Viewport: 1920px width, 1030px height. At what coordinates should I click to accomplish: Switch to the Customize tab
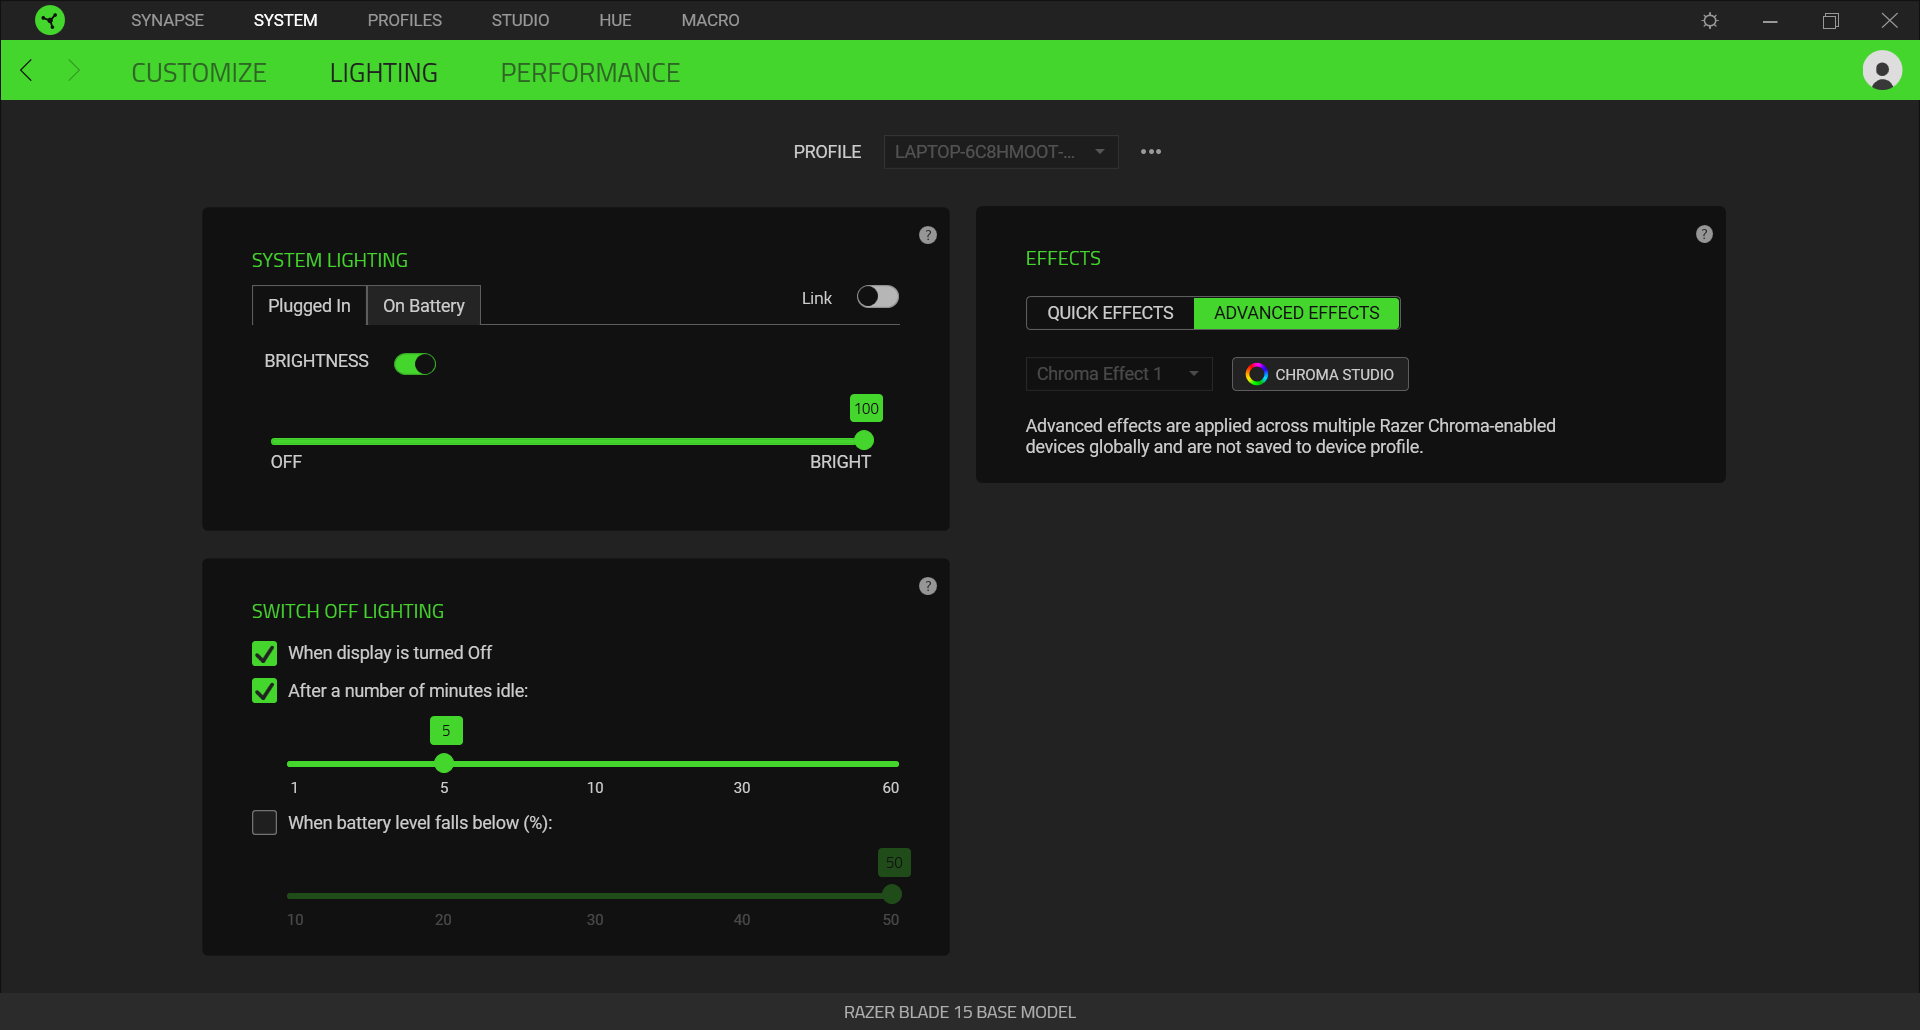[199, 73]
